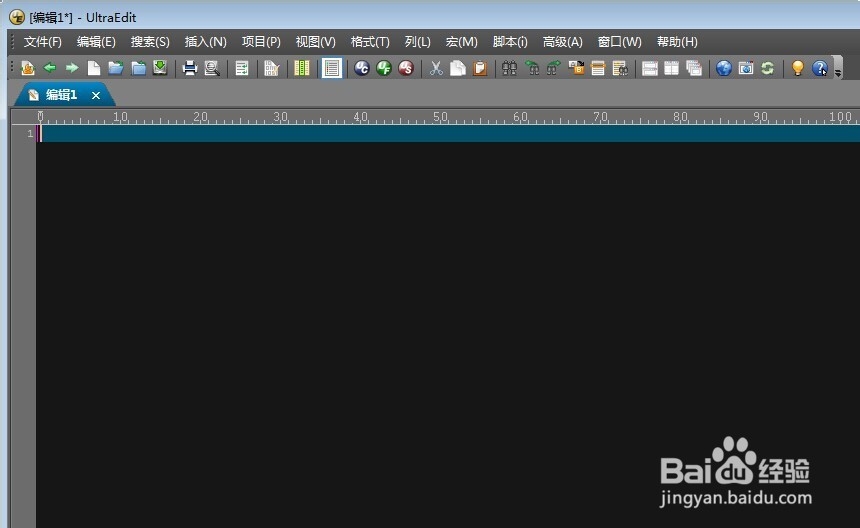The width and height of the screenshot is (860, 528).
Task: Click the hex edit mode icon
Action: tap(271, 68)
